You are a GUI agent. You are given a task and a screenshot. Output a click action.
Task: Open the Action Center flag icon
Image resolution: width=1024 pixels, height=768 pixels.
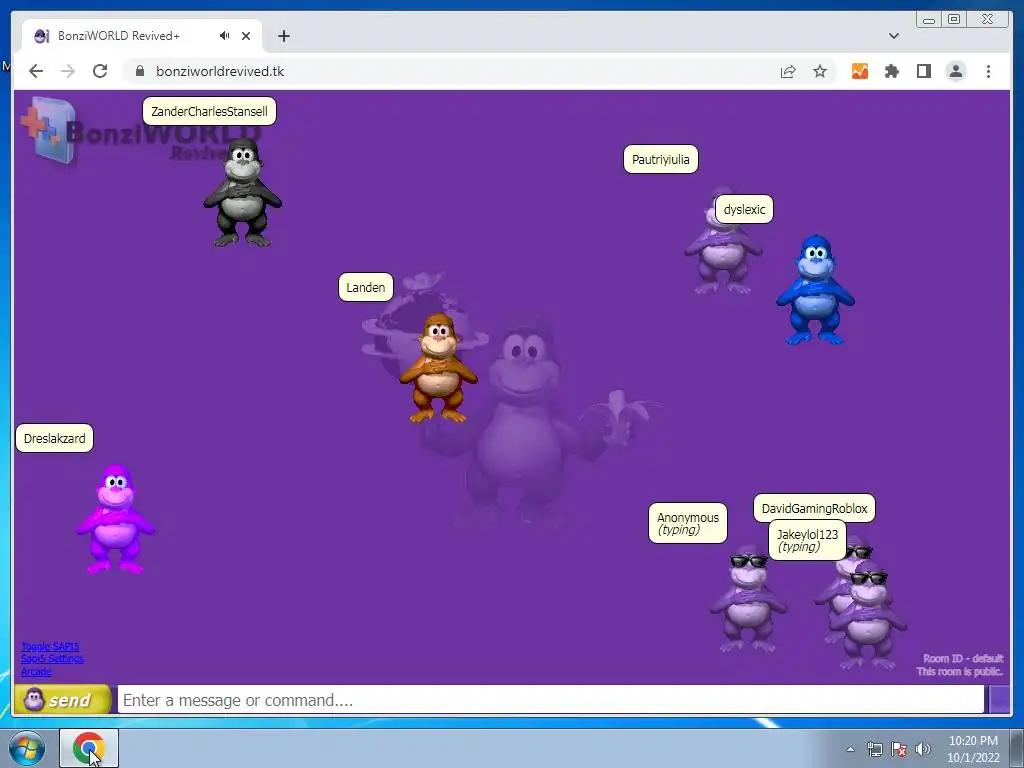[x=899, y=749]
